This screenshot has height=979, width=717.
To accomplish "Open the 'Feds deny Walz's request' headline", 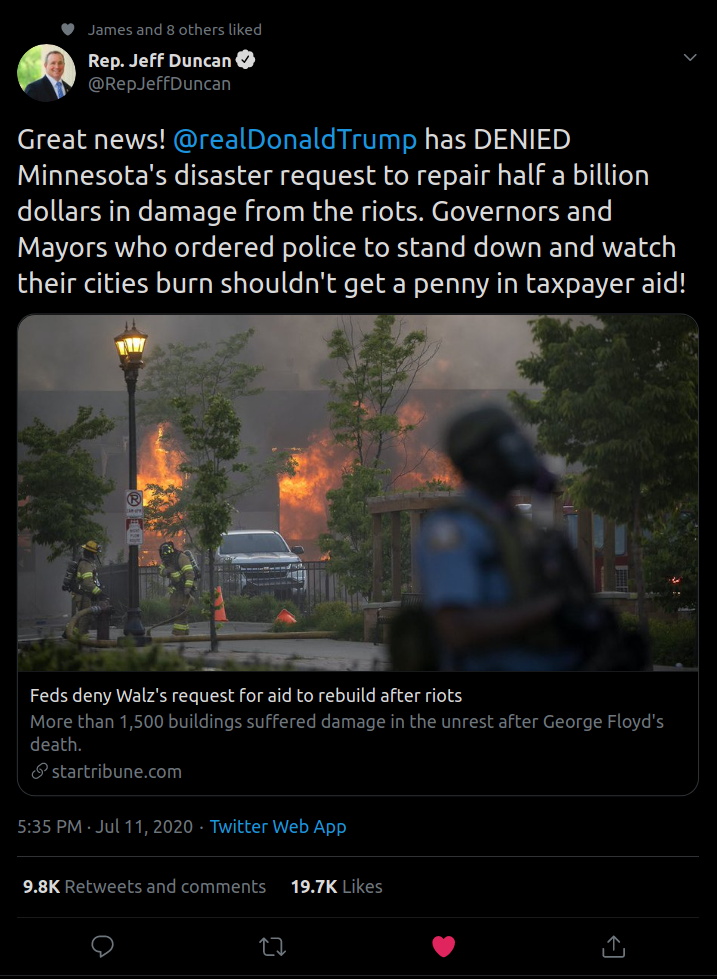I will point(246,696).
